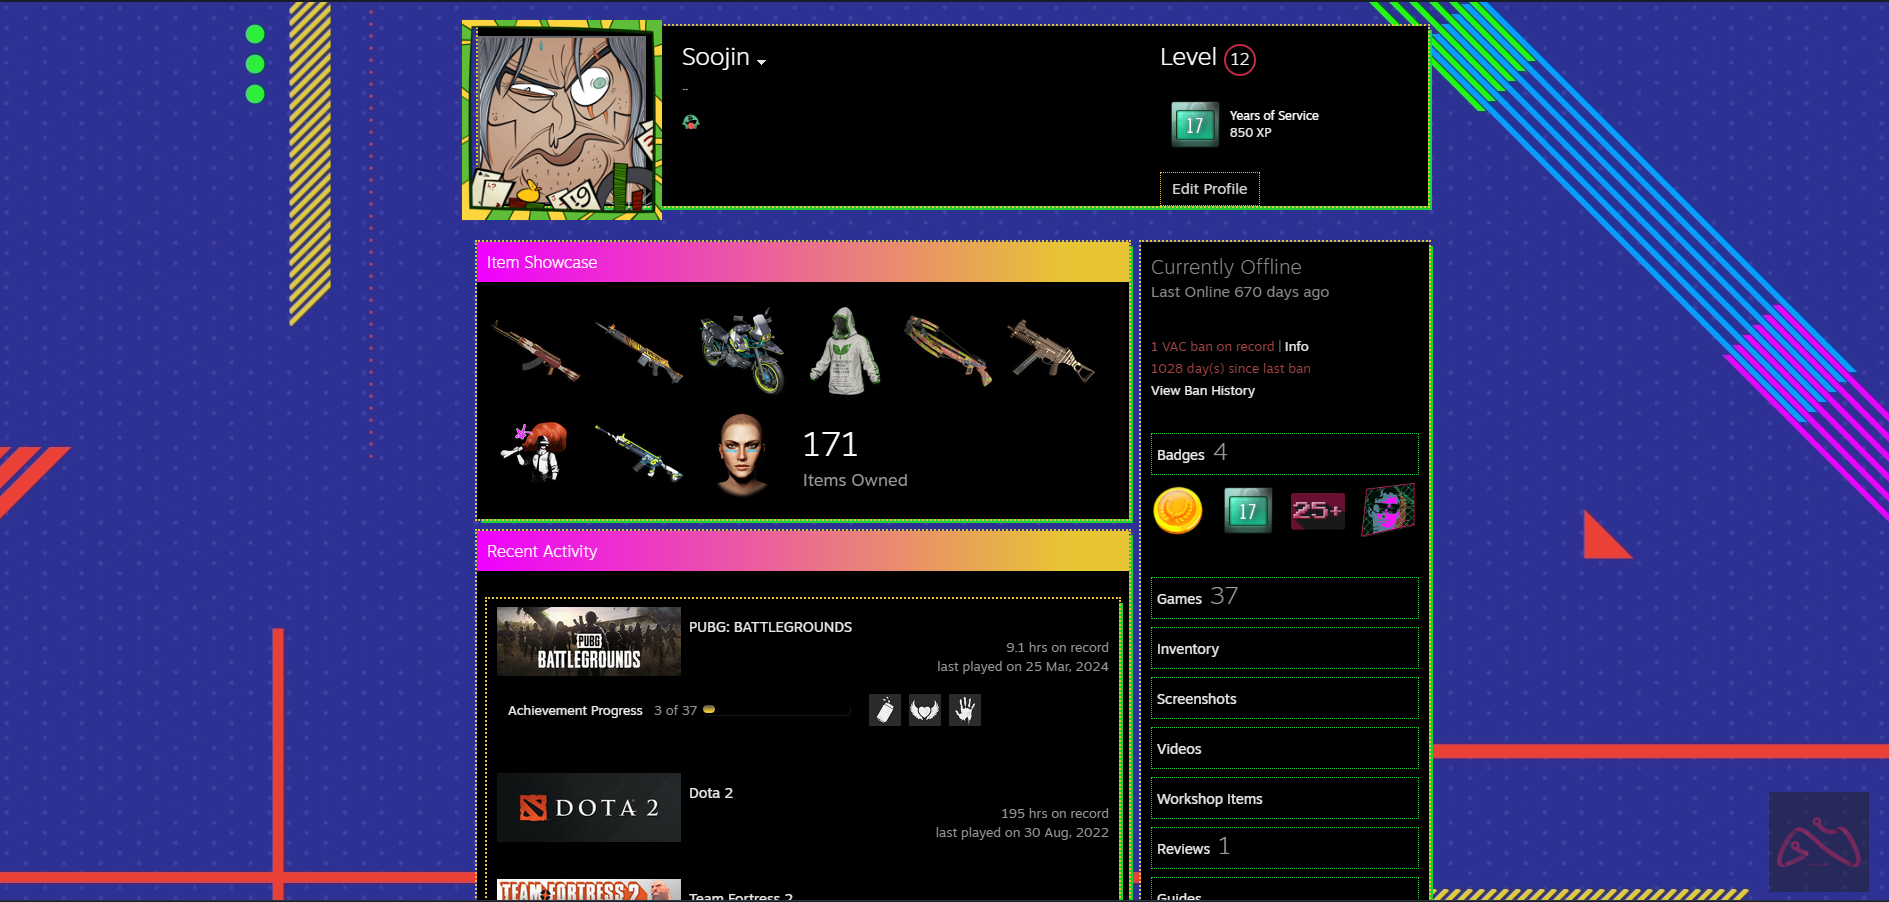Click the female face item in showcase
This screenshot has height=902, width=1889.
(742, 455)
